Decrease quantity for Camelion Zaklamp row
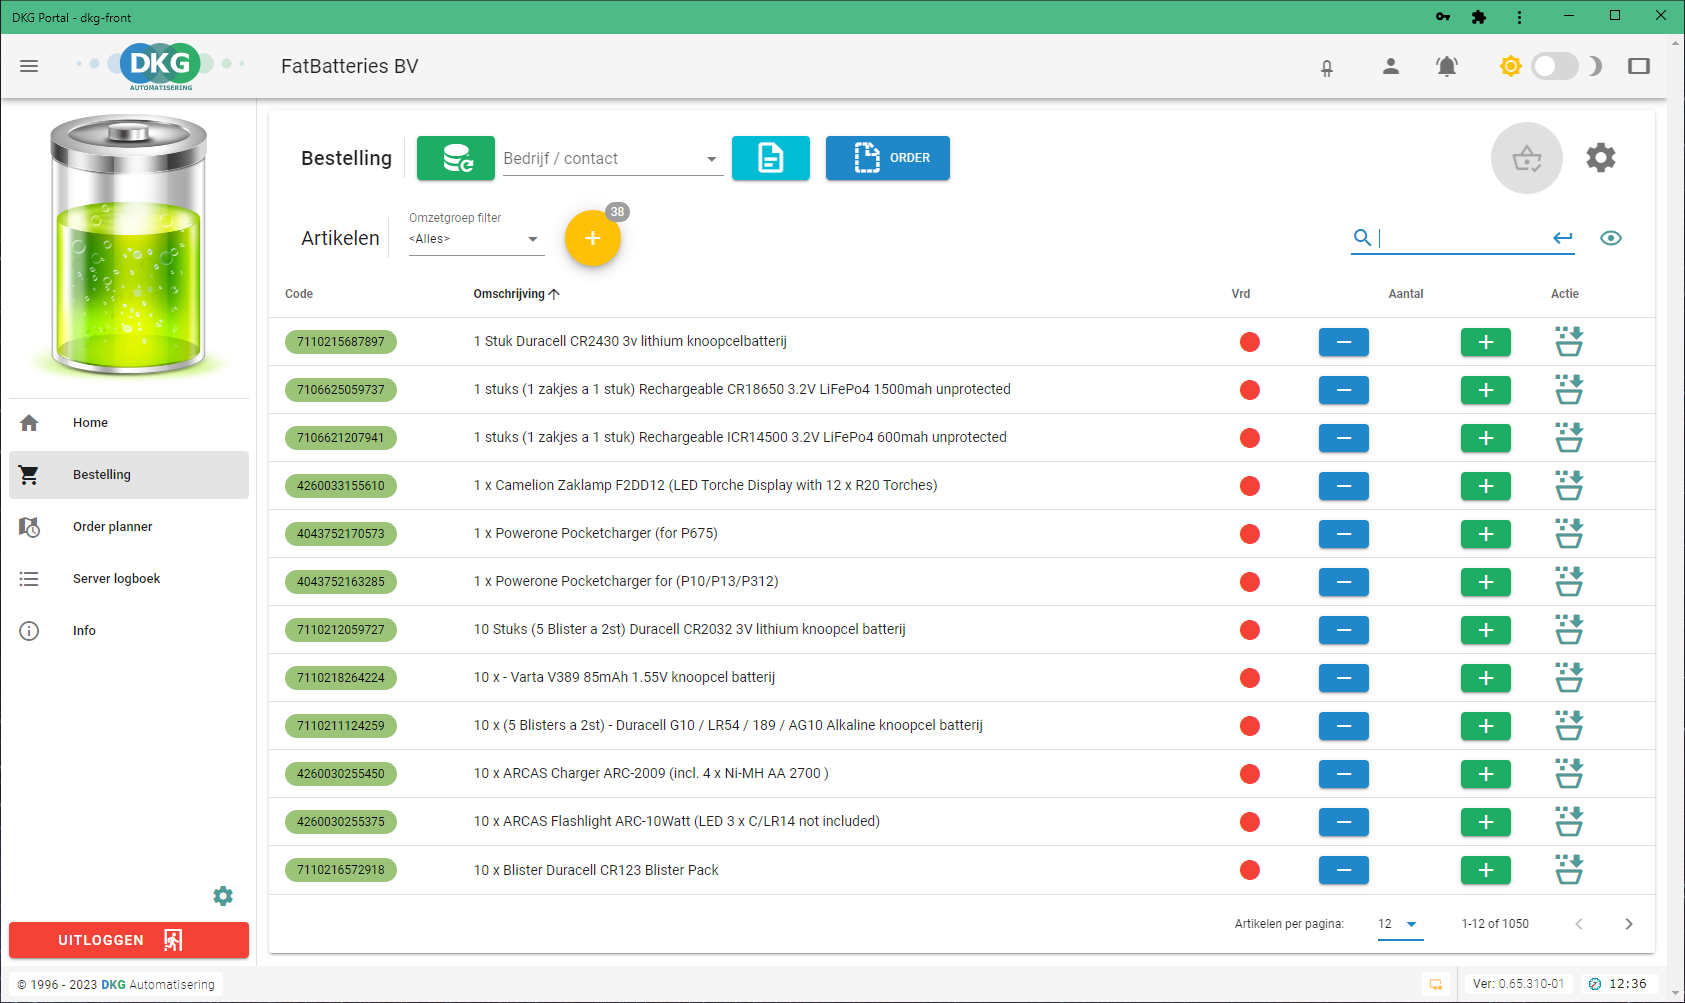The image size is (1685, 1003). pyautogui.click(x=1344, y=486)
